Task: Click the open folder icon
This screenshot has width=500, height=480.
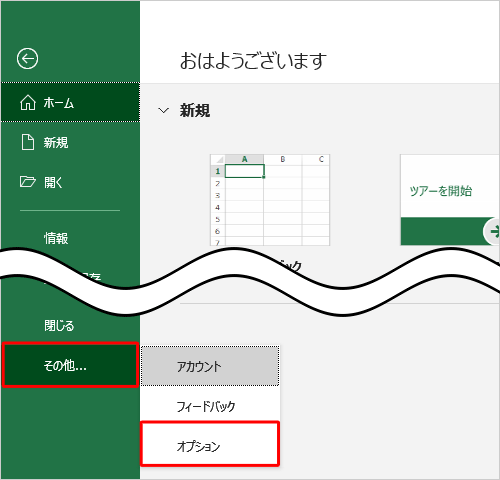Action: coord(28,182)
